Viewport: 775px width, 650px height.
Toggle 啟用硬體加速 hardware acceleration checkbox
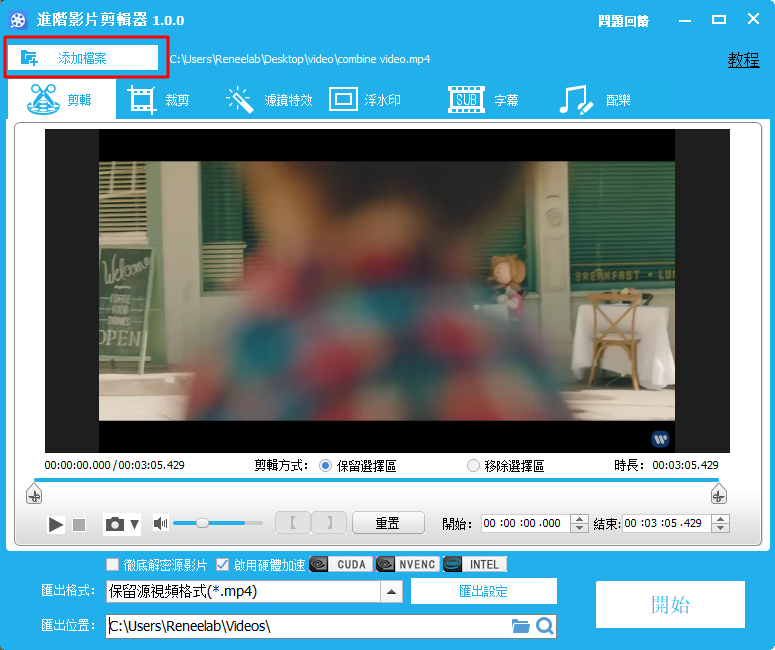(222, 564)
